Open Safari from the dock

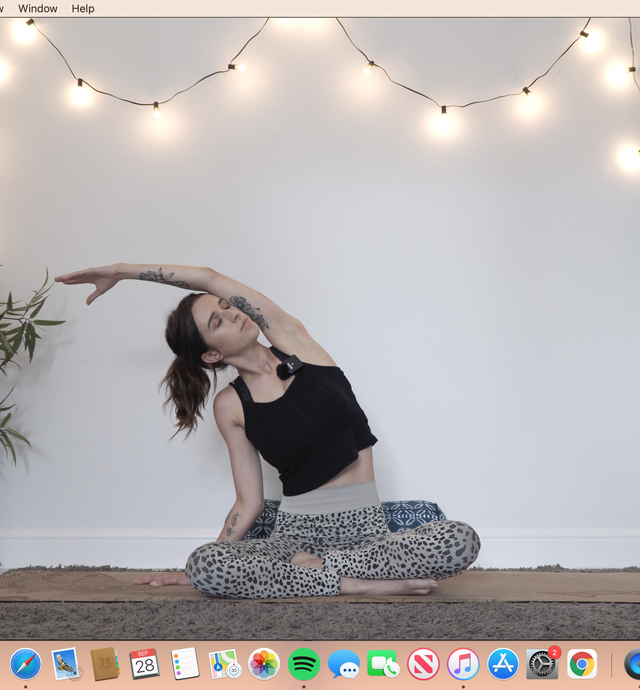(x=26, y=664)
